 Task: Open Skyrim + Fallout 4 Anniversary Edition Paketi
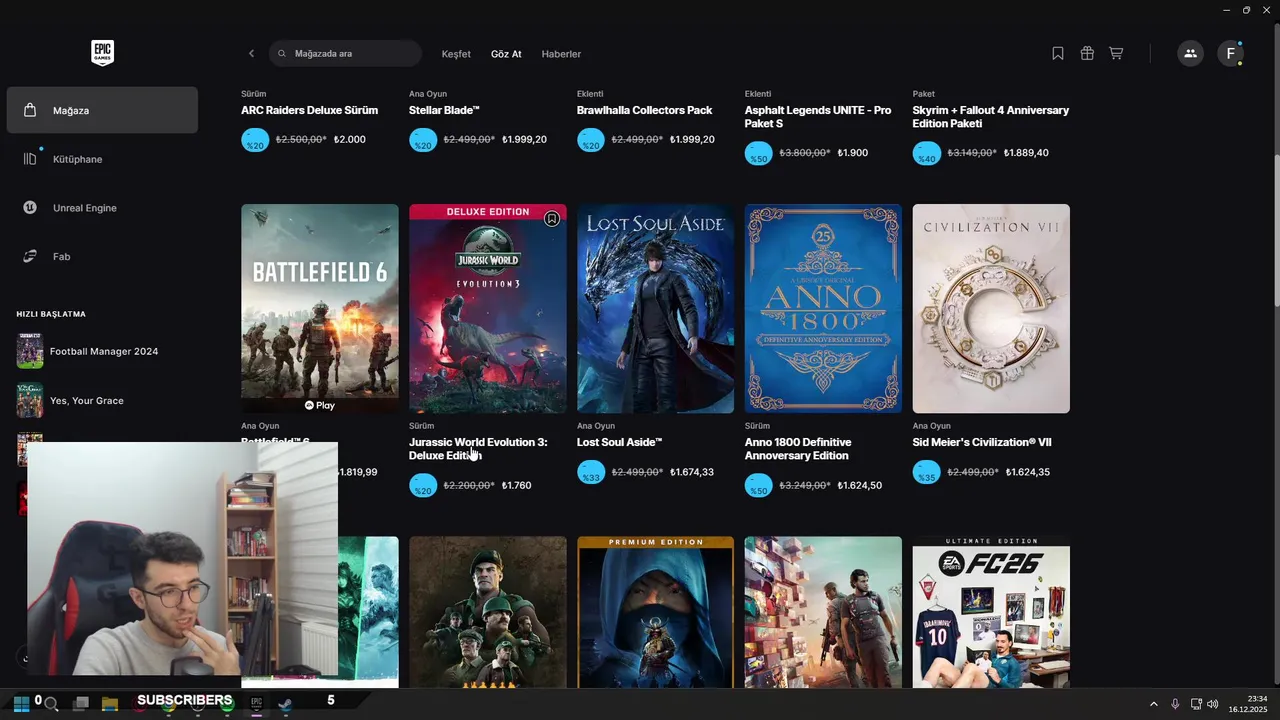pyautogui.click(x=991, y=117)
